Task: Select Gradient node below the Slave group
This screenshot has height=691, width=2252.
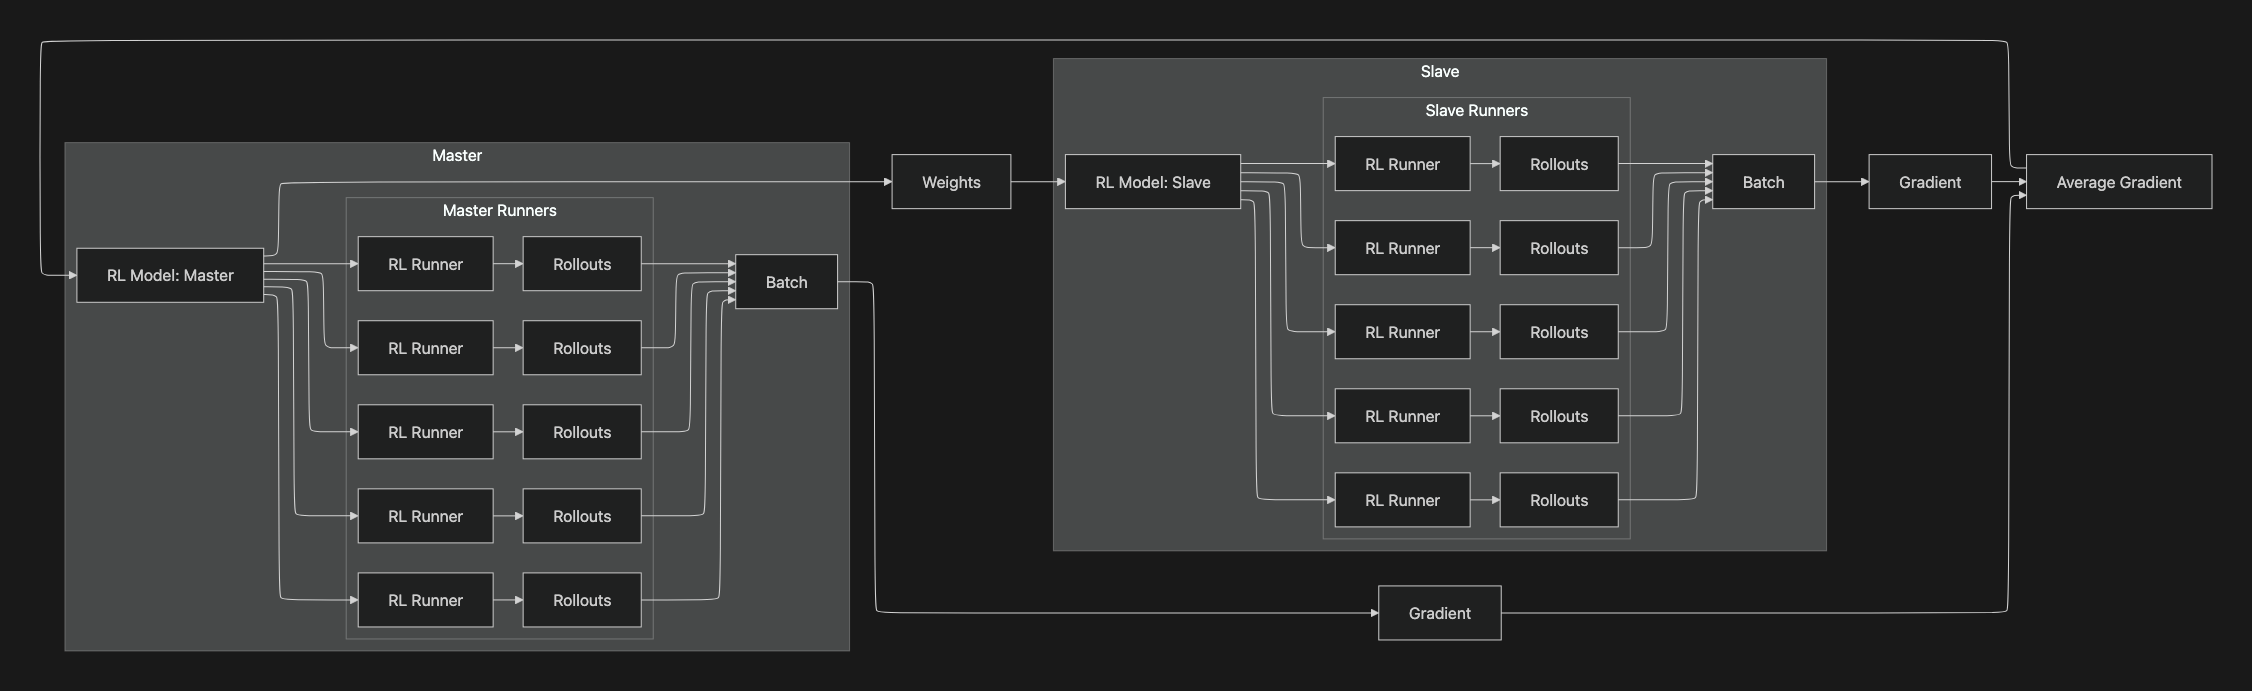Action: pyautogui.click(x=1440, y=613)
